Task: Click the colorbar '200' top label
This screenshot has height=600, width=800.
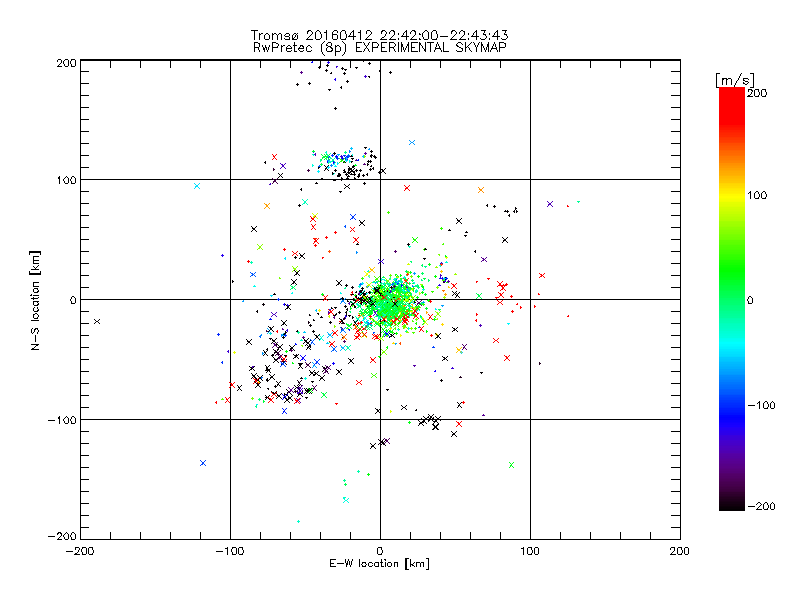Action: coord(757,93)
